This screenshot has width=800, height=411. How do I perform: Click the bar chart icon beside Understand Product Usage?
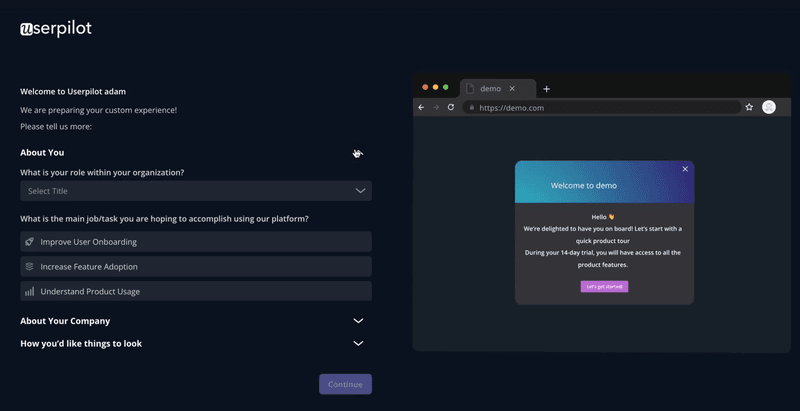tap(30, 291)
